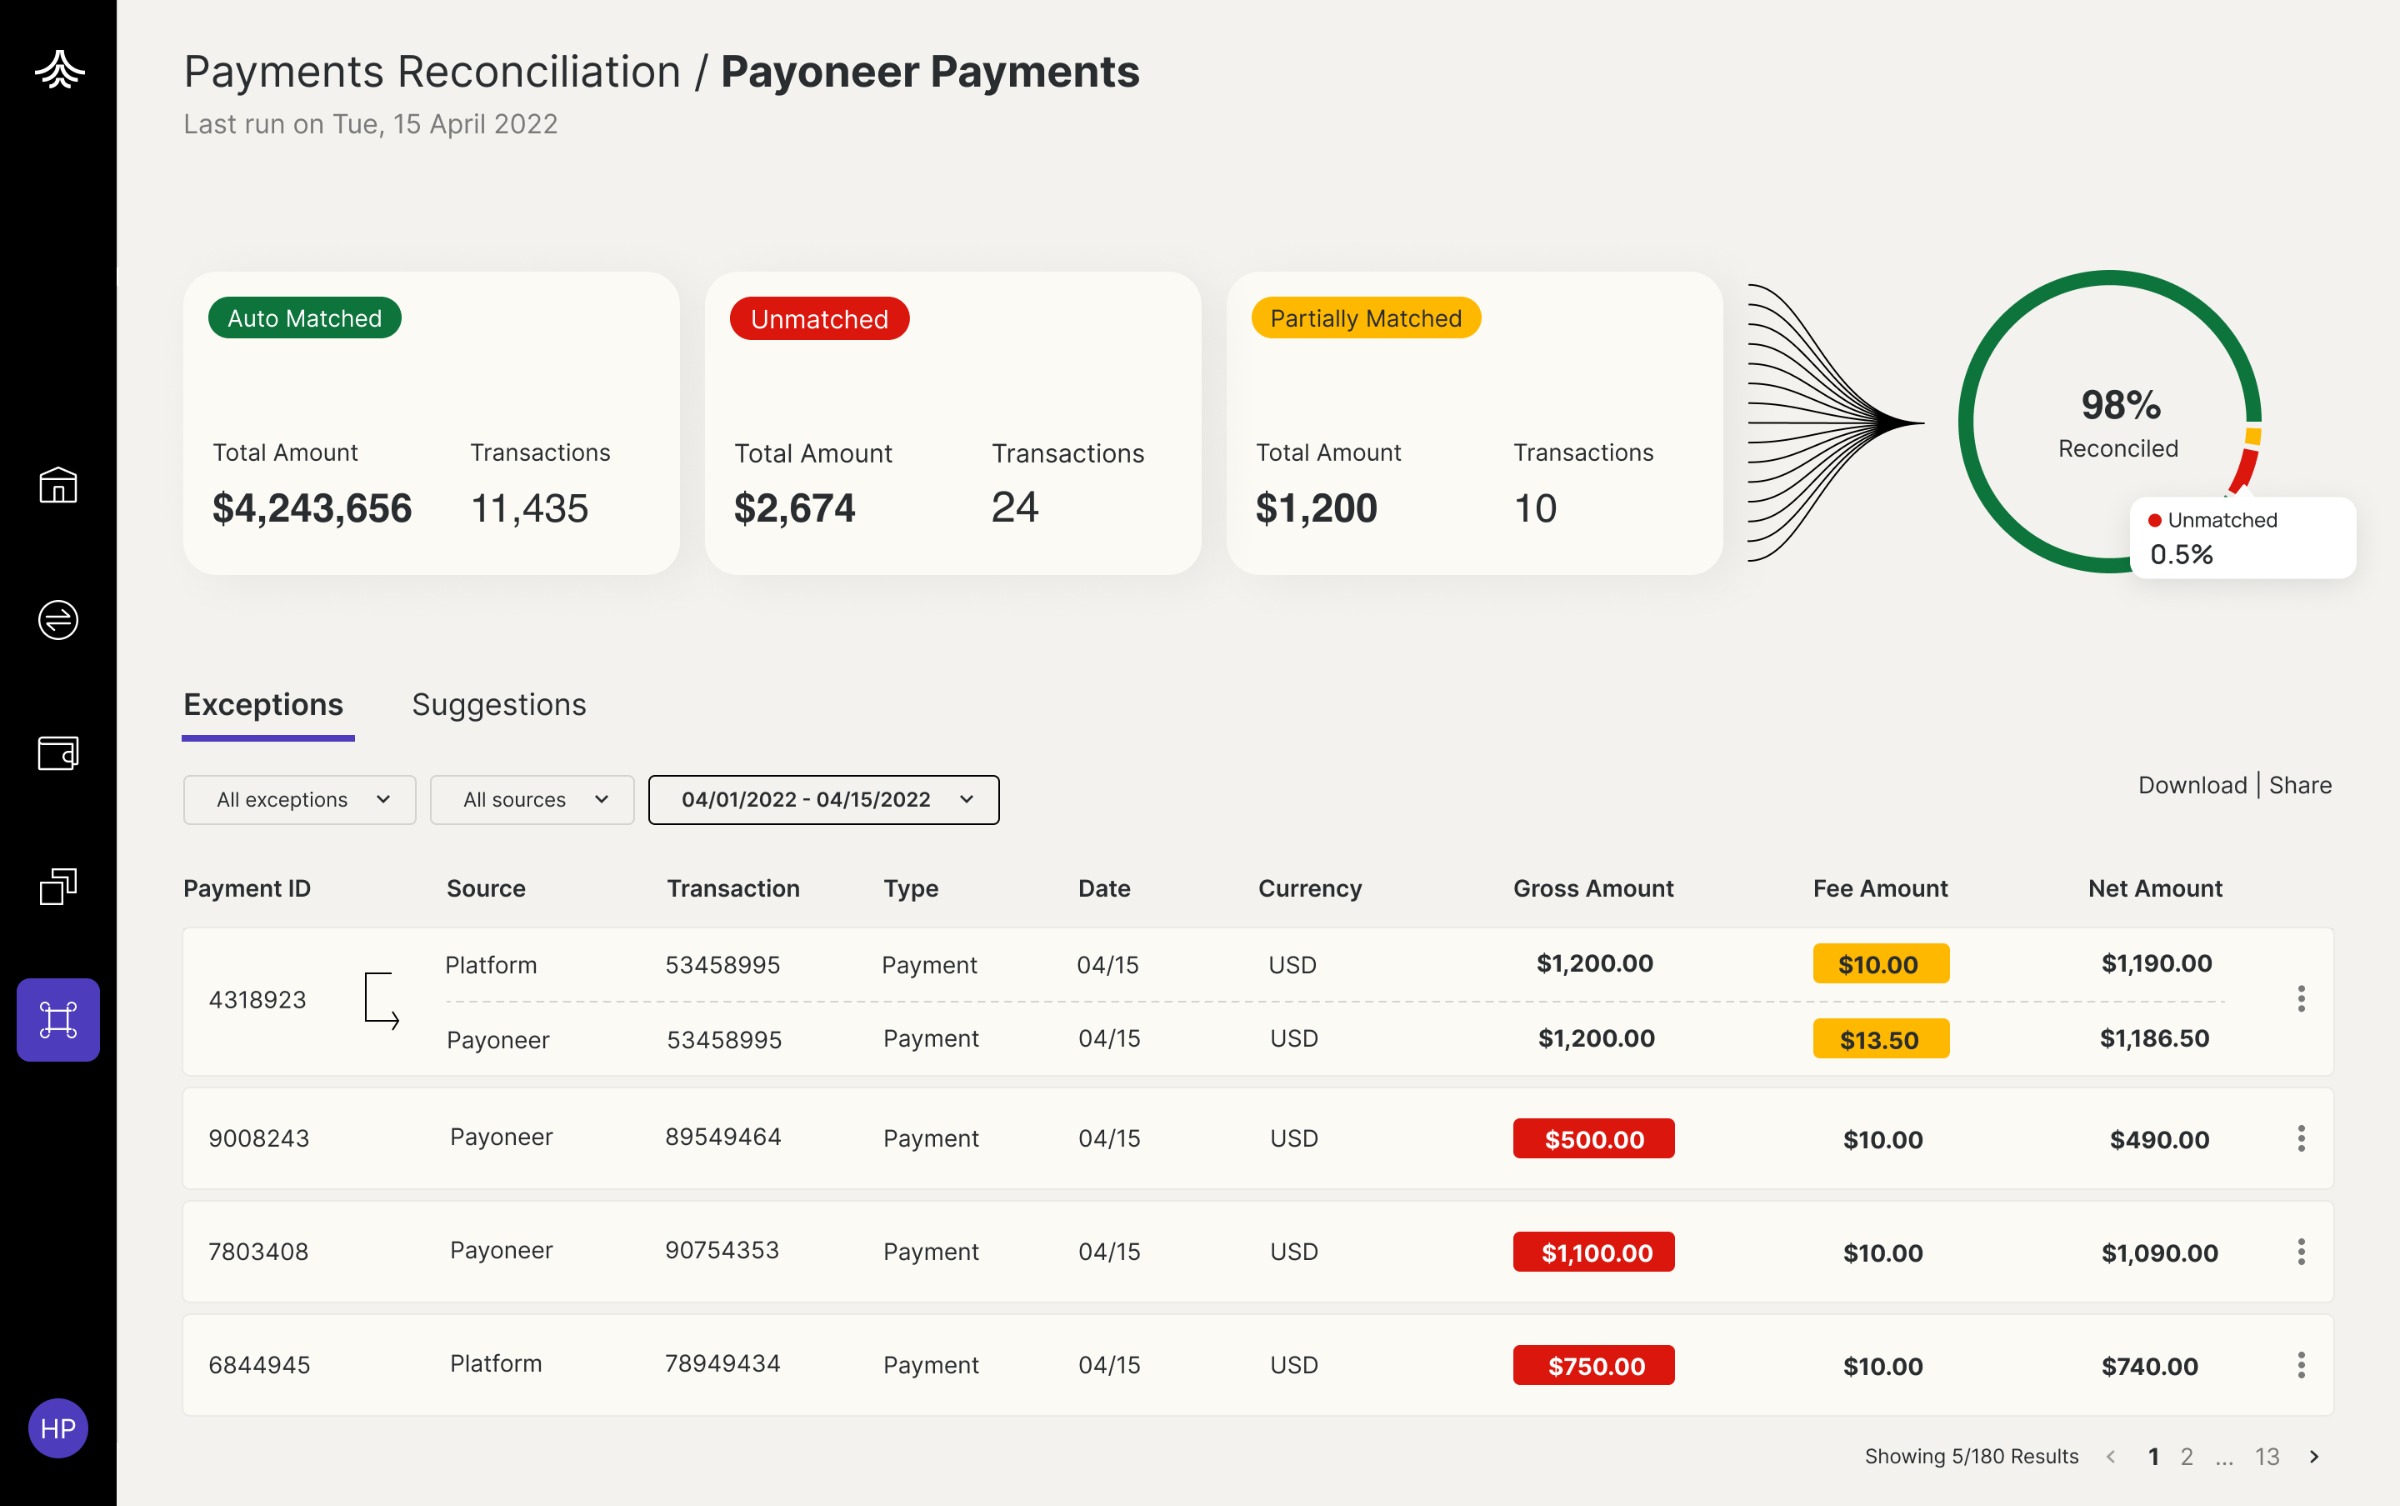The width and height of the screenshot is (2400, 1506).
Task: Click transaction number 90754353
Action: [x=722, y=1250]
